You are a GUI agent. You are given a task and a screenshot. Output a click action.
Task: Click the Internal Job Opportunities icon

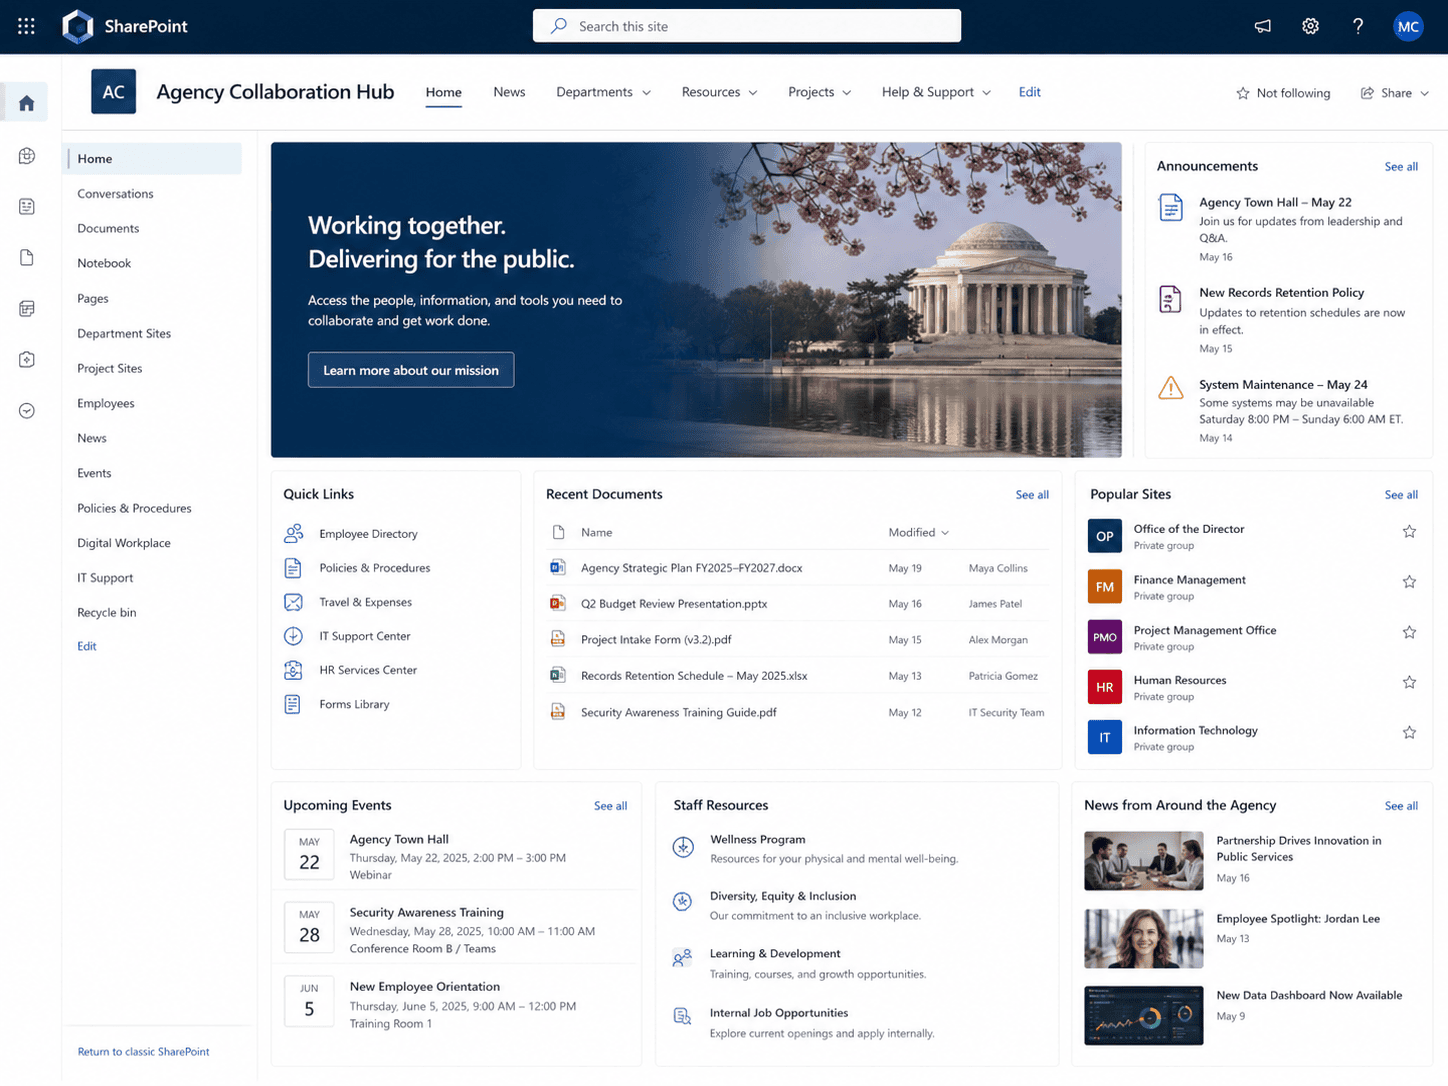coord(682,1016)
